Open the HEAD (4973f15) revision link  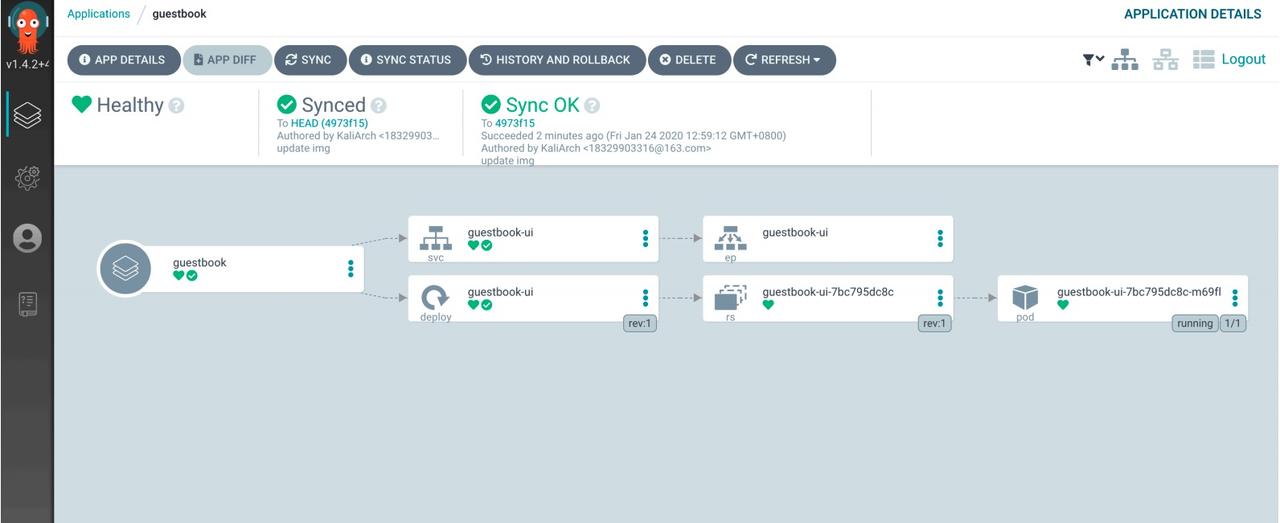click(x=329, y=123)
